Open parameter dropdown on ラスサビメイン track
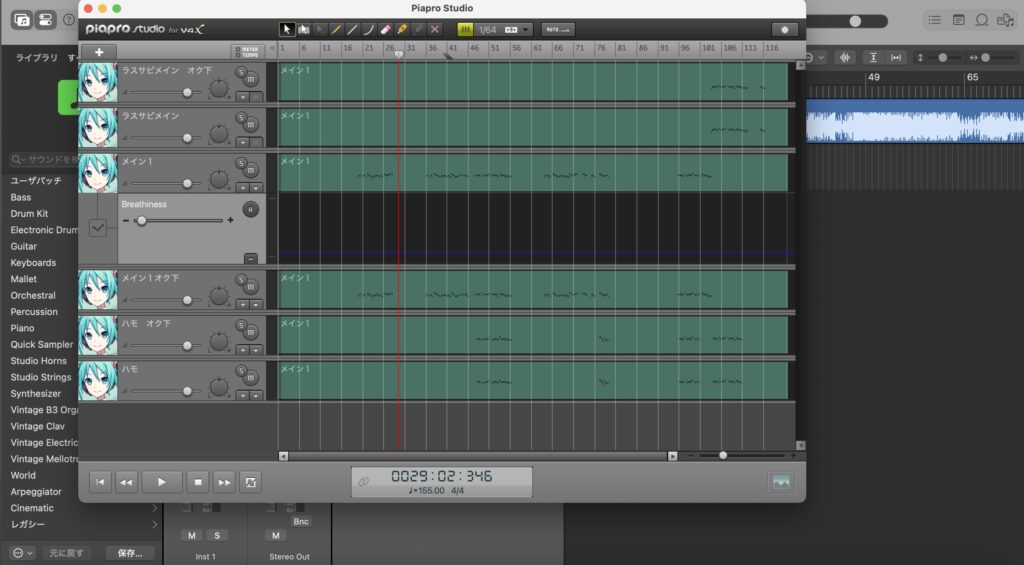Viewport: 1024px width, 565px height. pyautogui.click(x=255, y=142)
